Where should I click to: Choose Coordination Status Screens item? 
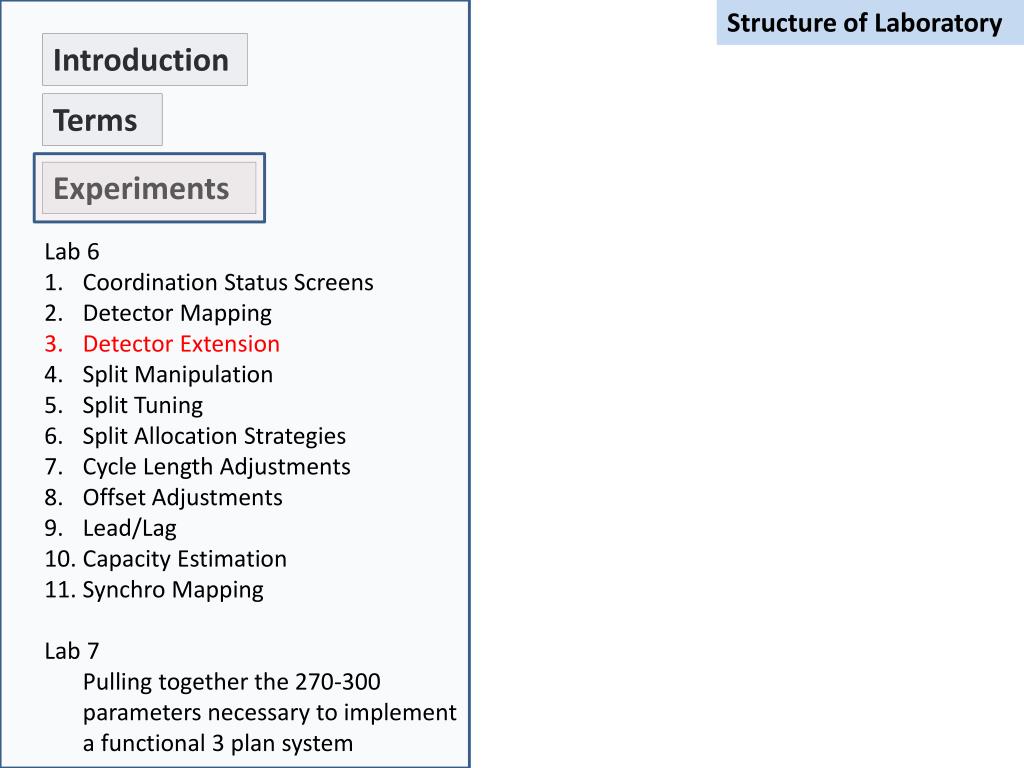pos(209,282)
